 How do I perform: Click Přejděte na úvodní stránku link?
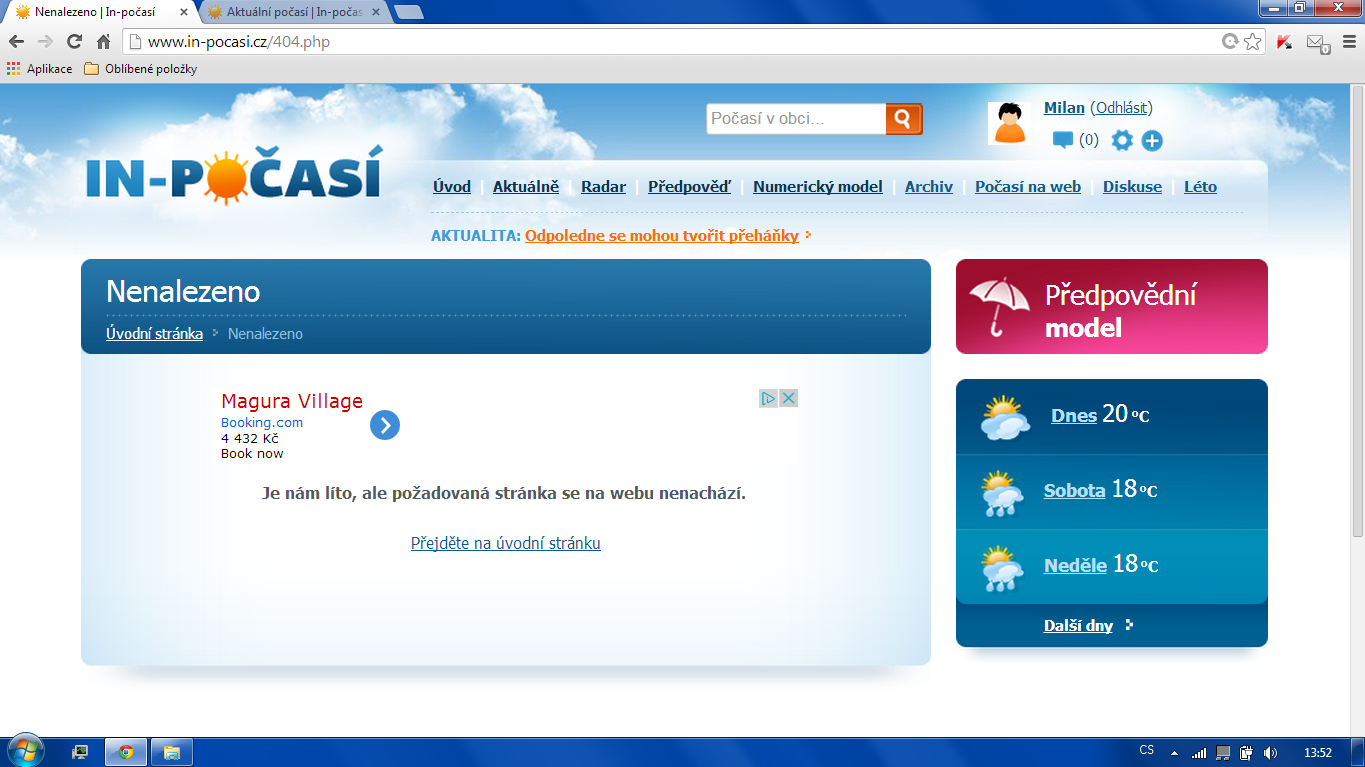click(x=506, y=543)
